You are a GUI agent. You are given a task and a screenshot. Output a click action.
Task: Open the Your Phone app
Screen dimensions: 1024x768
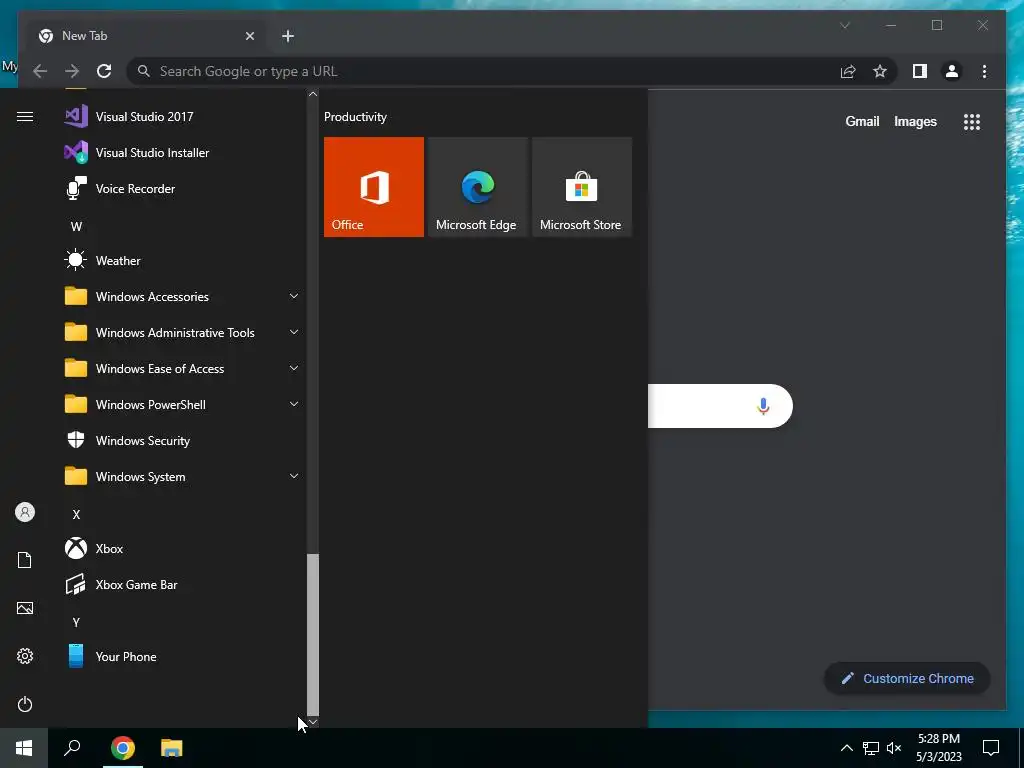pos(182,656)
